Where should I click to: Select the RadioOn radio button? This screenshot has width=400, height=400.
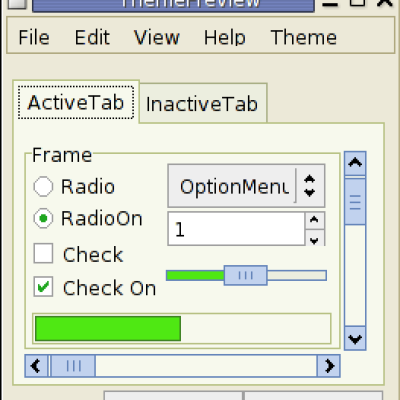pos(43,218)
